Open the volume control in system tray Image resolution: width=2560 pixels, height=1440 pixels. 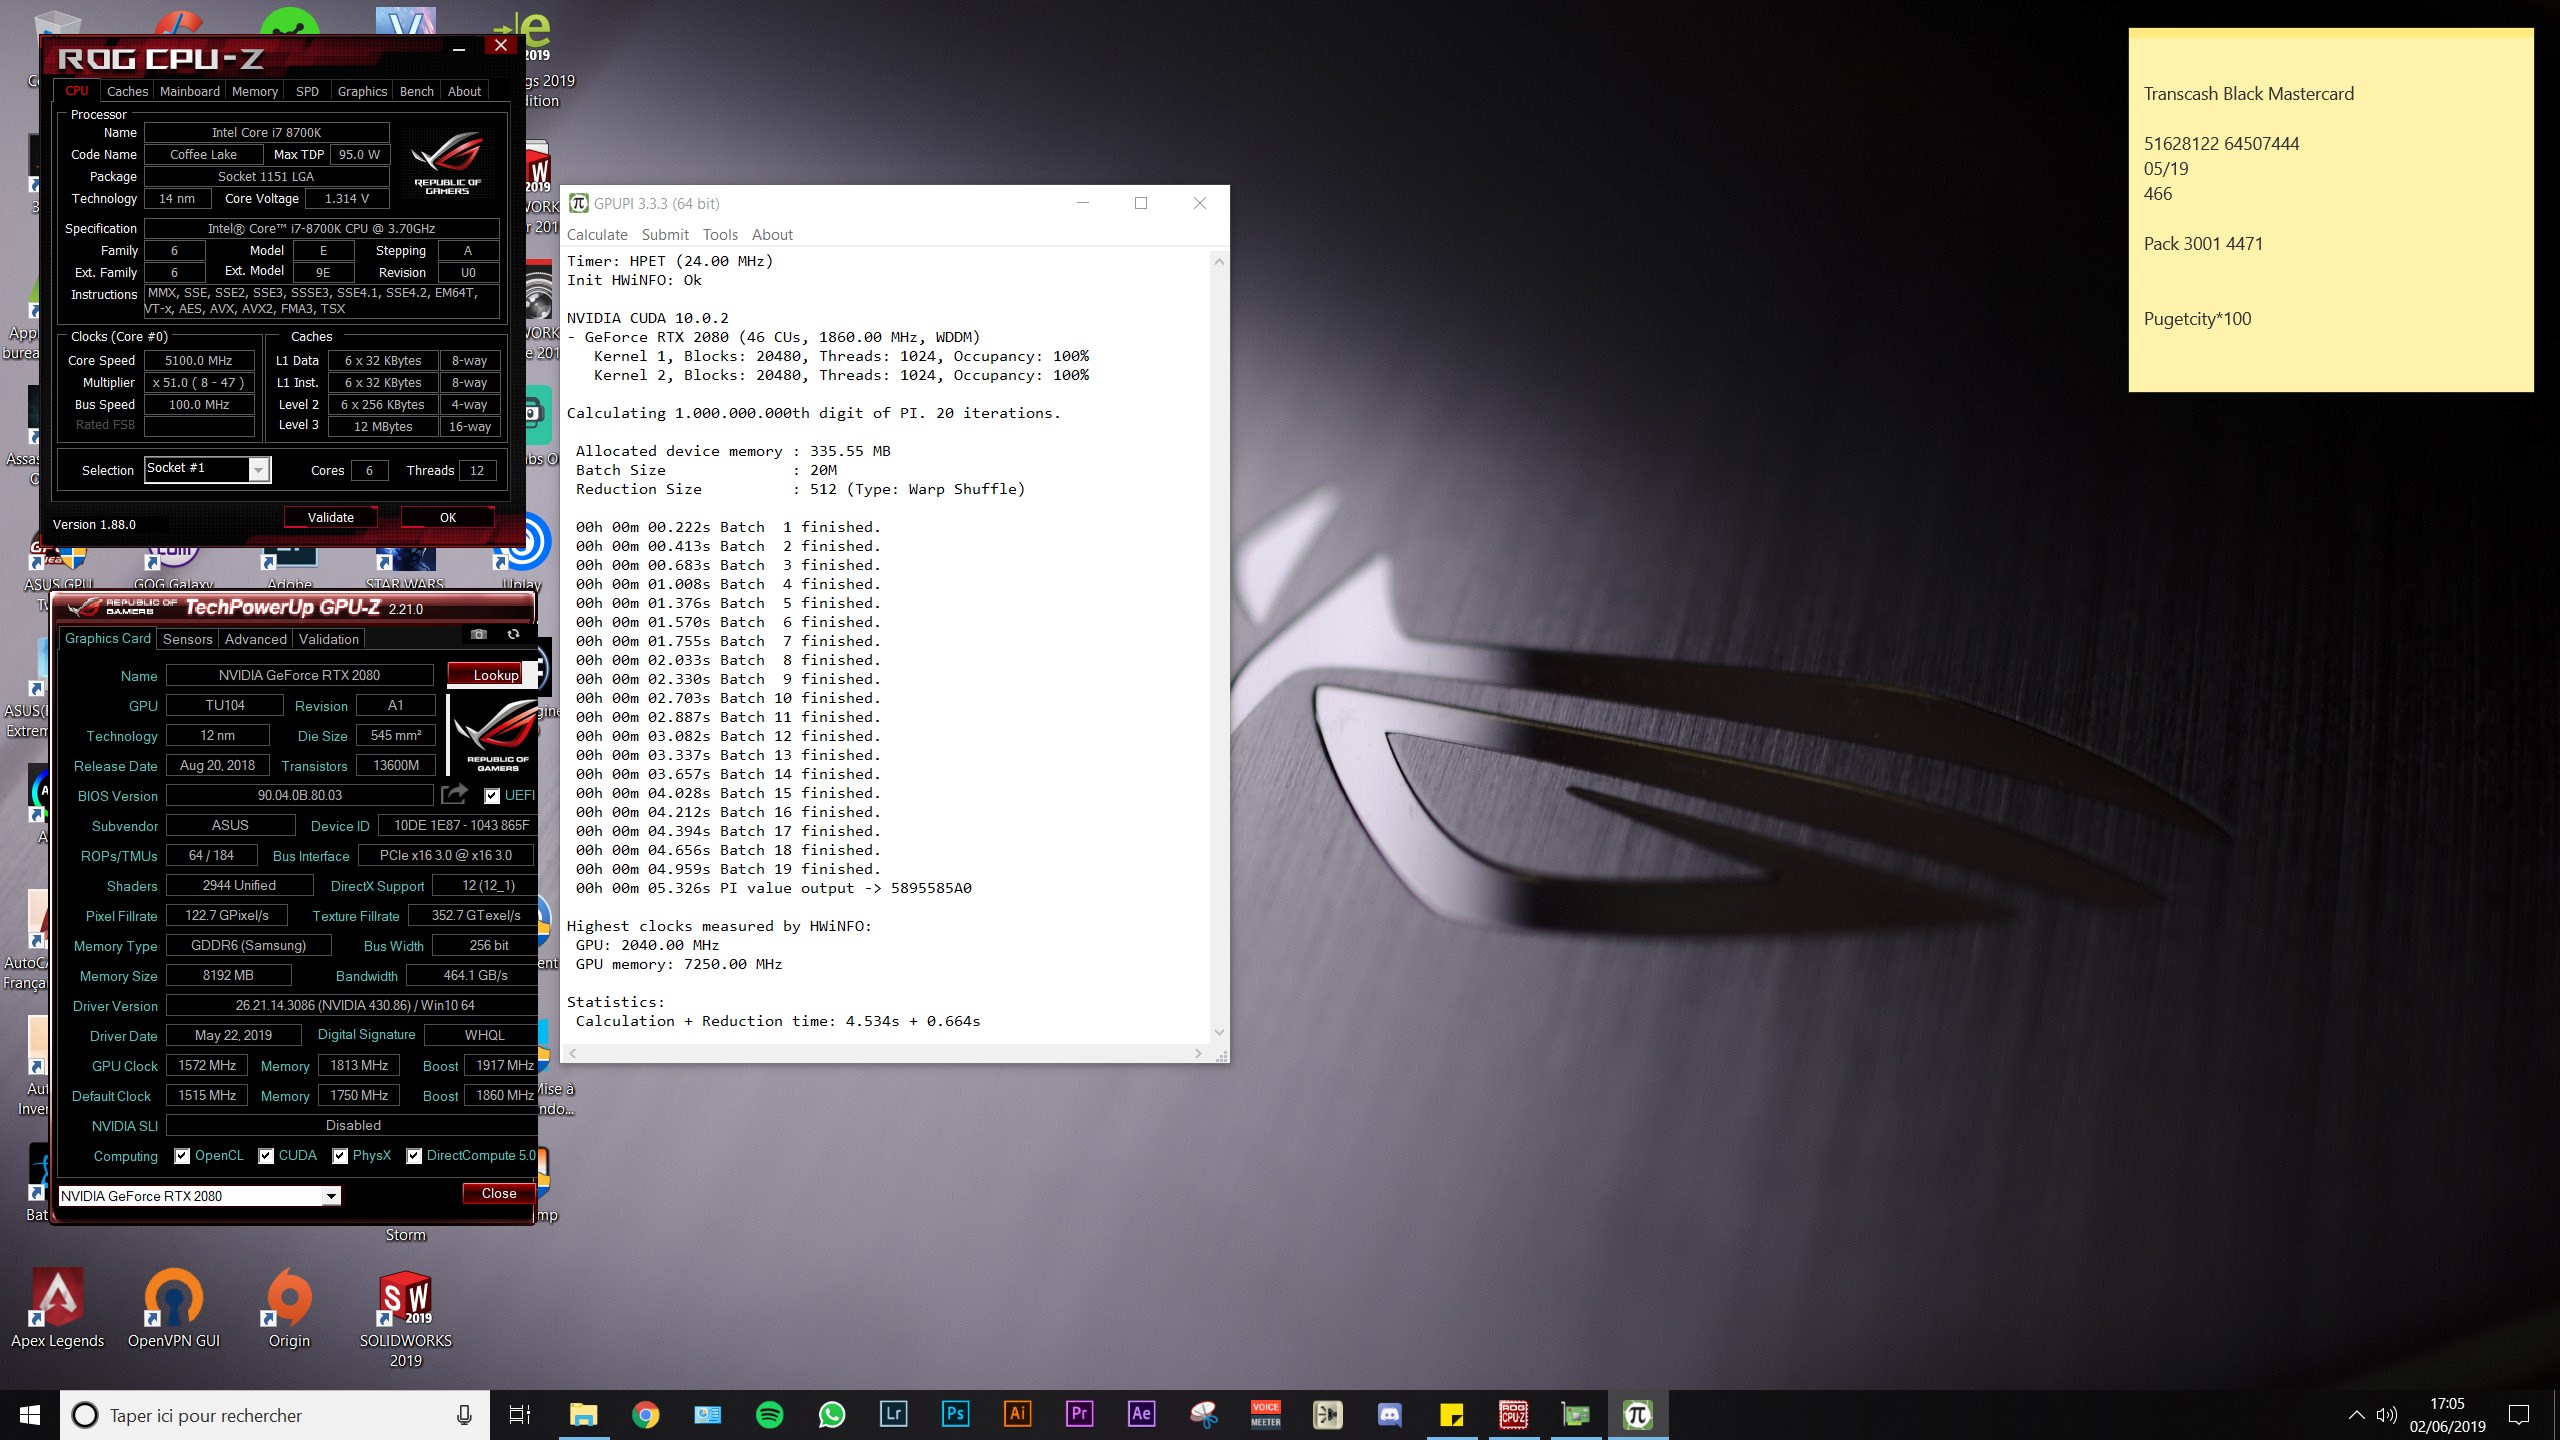[x=2387, y=1415]
